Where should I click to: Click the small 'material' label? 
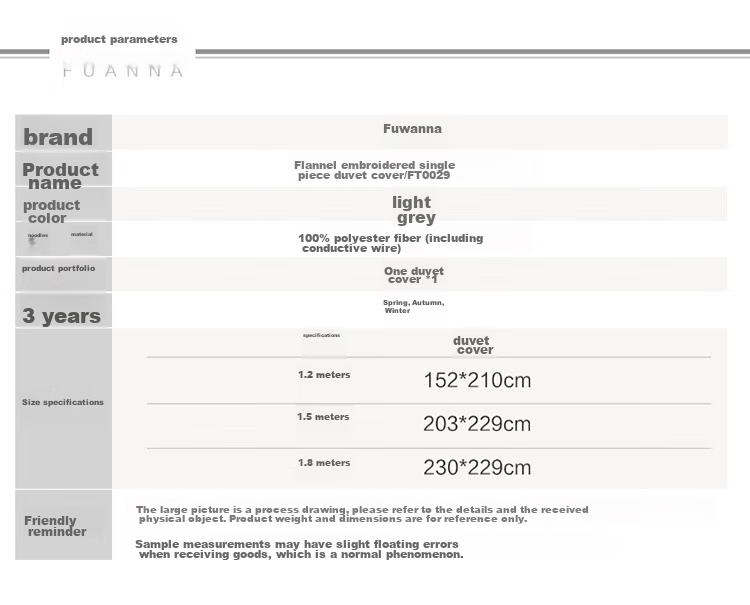82,234
